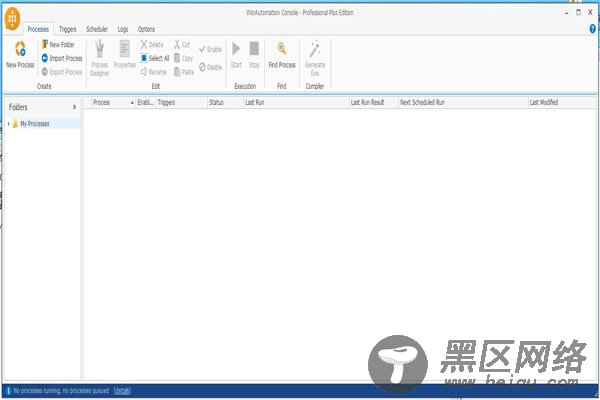Click Import Process

pyautogui.click(x=62, y=58)
